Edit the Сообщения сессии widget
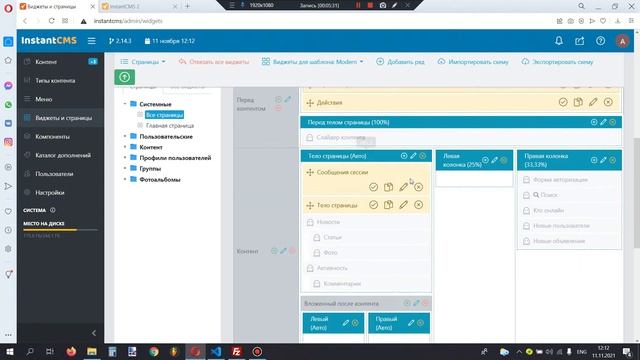Image resolution: width=640 pixels, height=360 pixels. click(403, 187)
